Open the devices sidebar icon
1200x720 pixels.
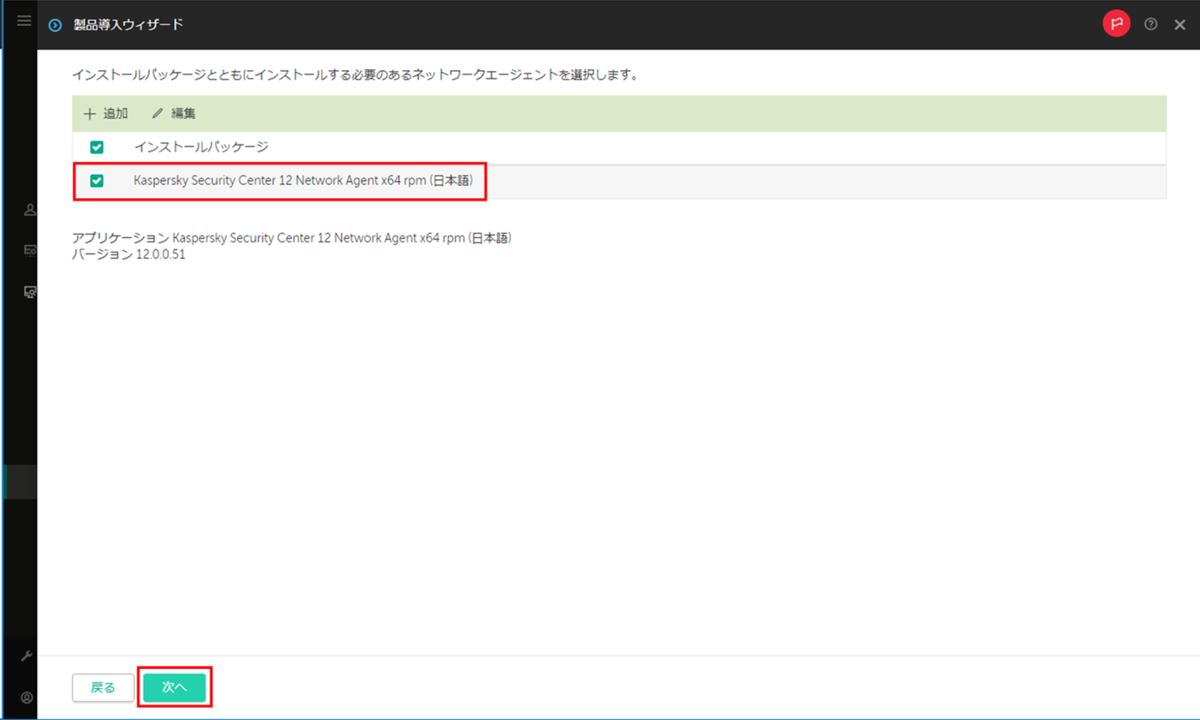point(29,292)
